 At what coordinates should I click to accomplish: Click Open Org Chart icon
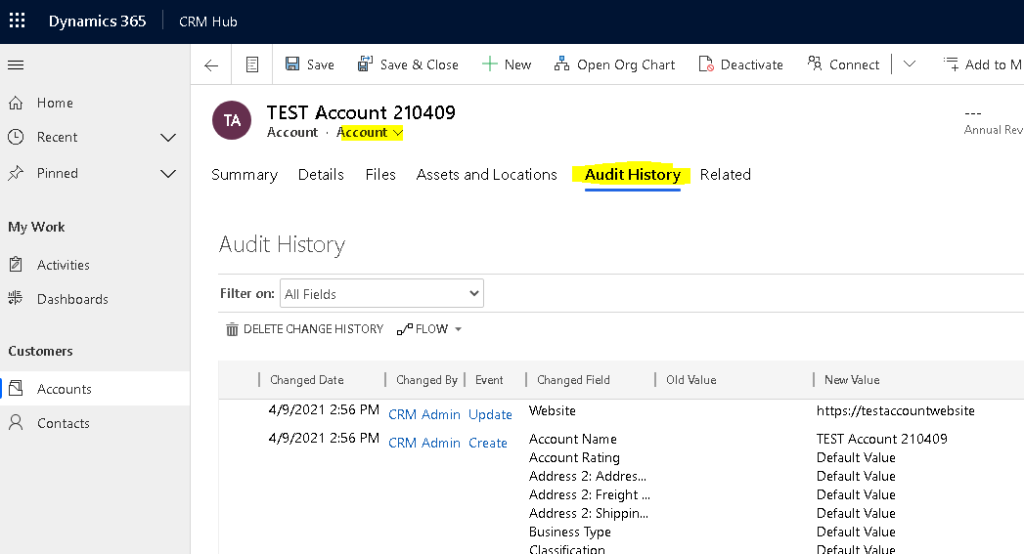point(562,64)
